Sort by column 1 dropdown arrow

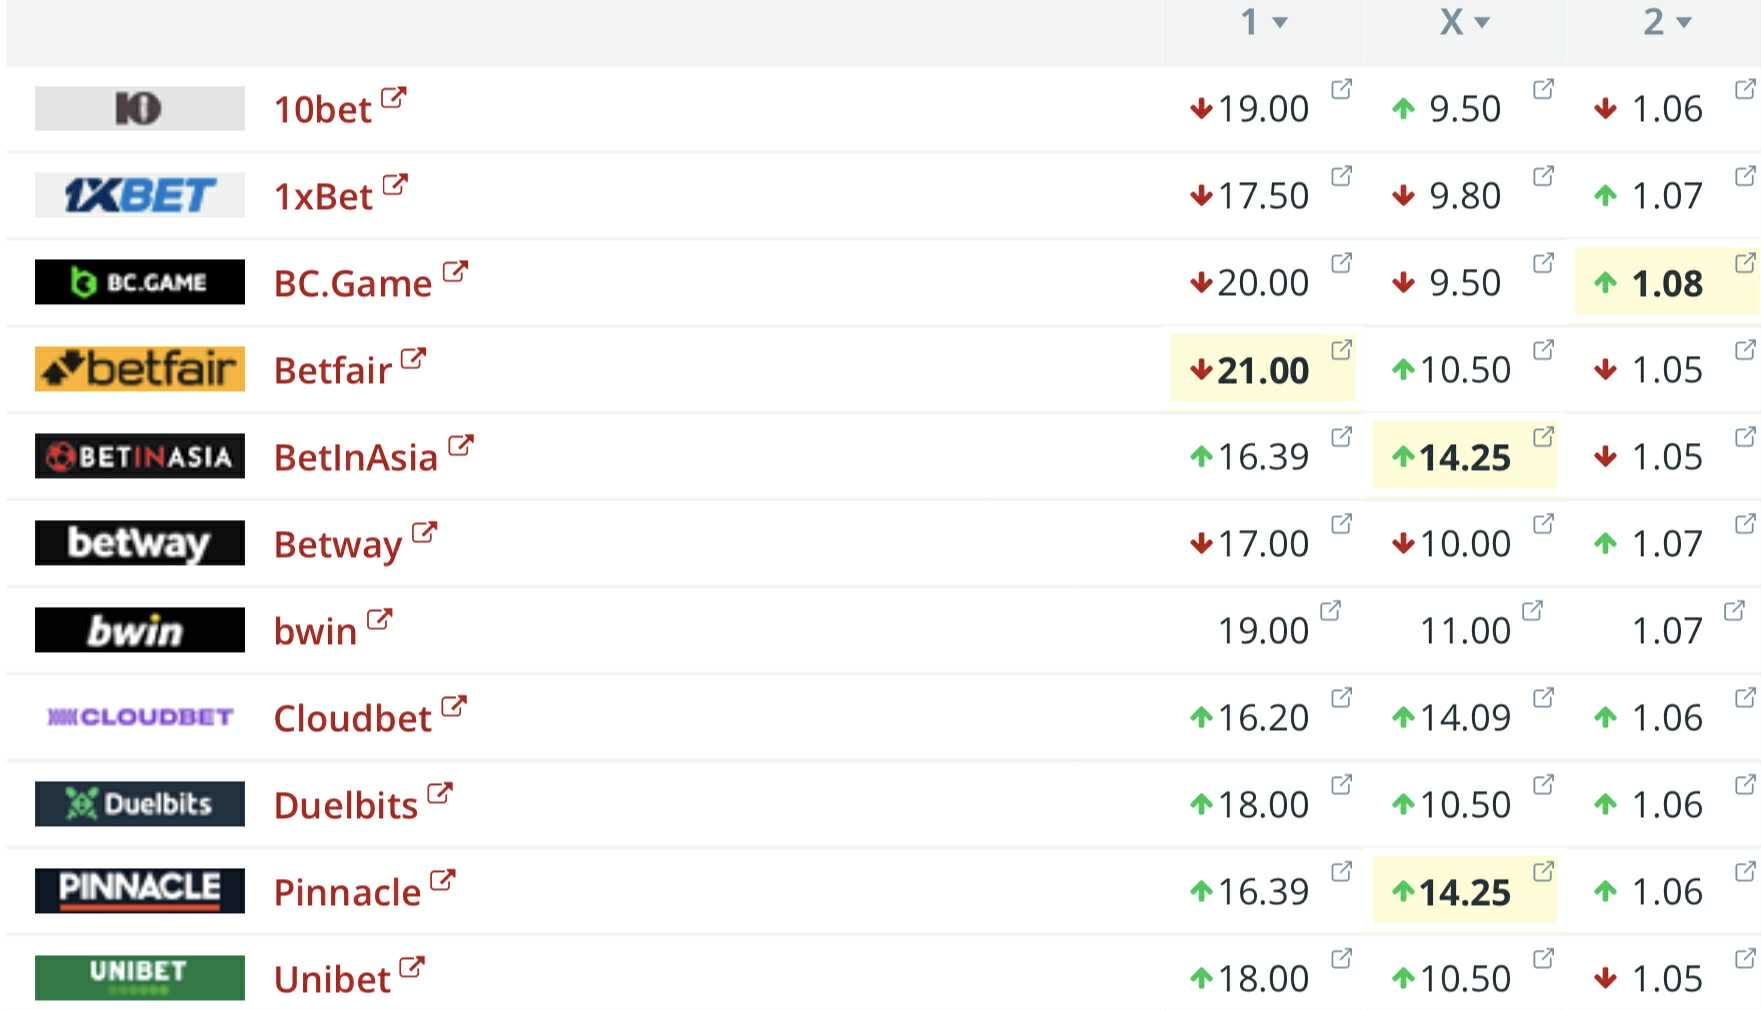pyautogui.click(x=1280, y=23)
